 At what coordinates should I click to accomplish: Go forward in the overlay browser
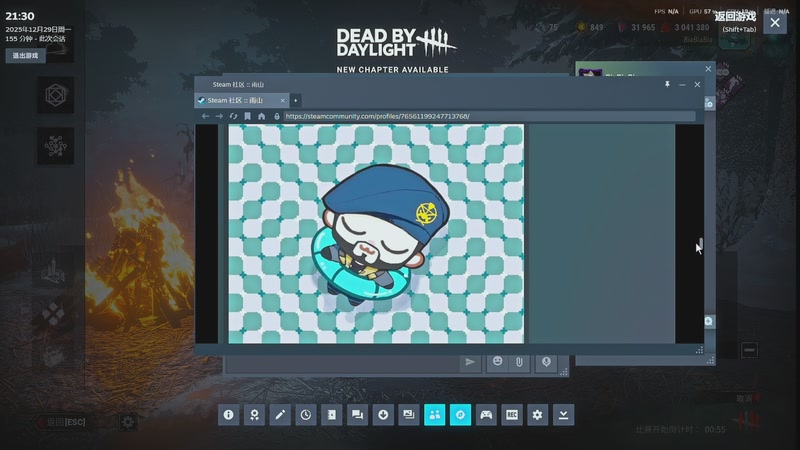coord(219,116)
